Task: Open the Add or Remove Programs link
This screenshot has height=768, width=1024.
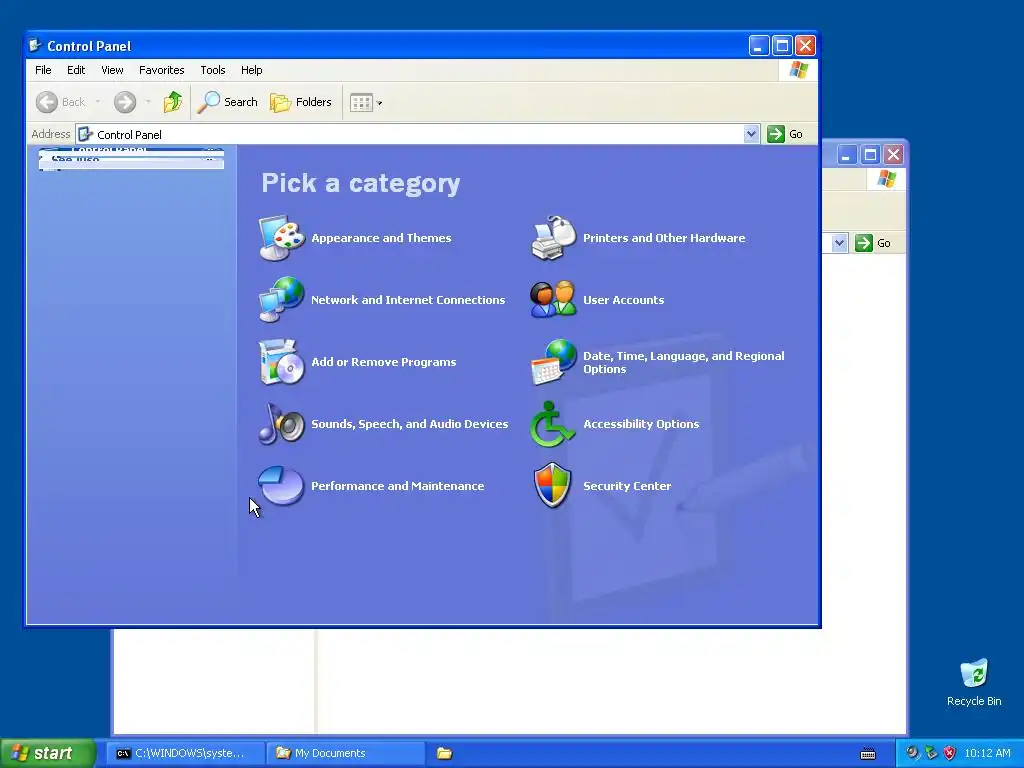Action: (384, 362)
